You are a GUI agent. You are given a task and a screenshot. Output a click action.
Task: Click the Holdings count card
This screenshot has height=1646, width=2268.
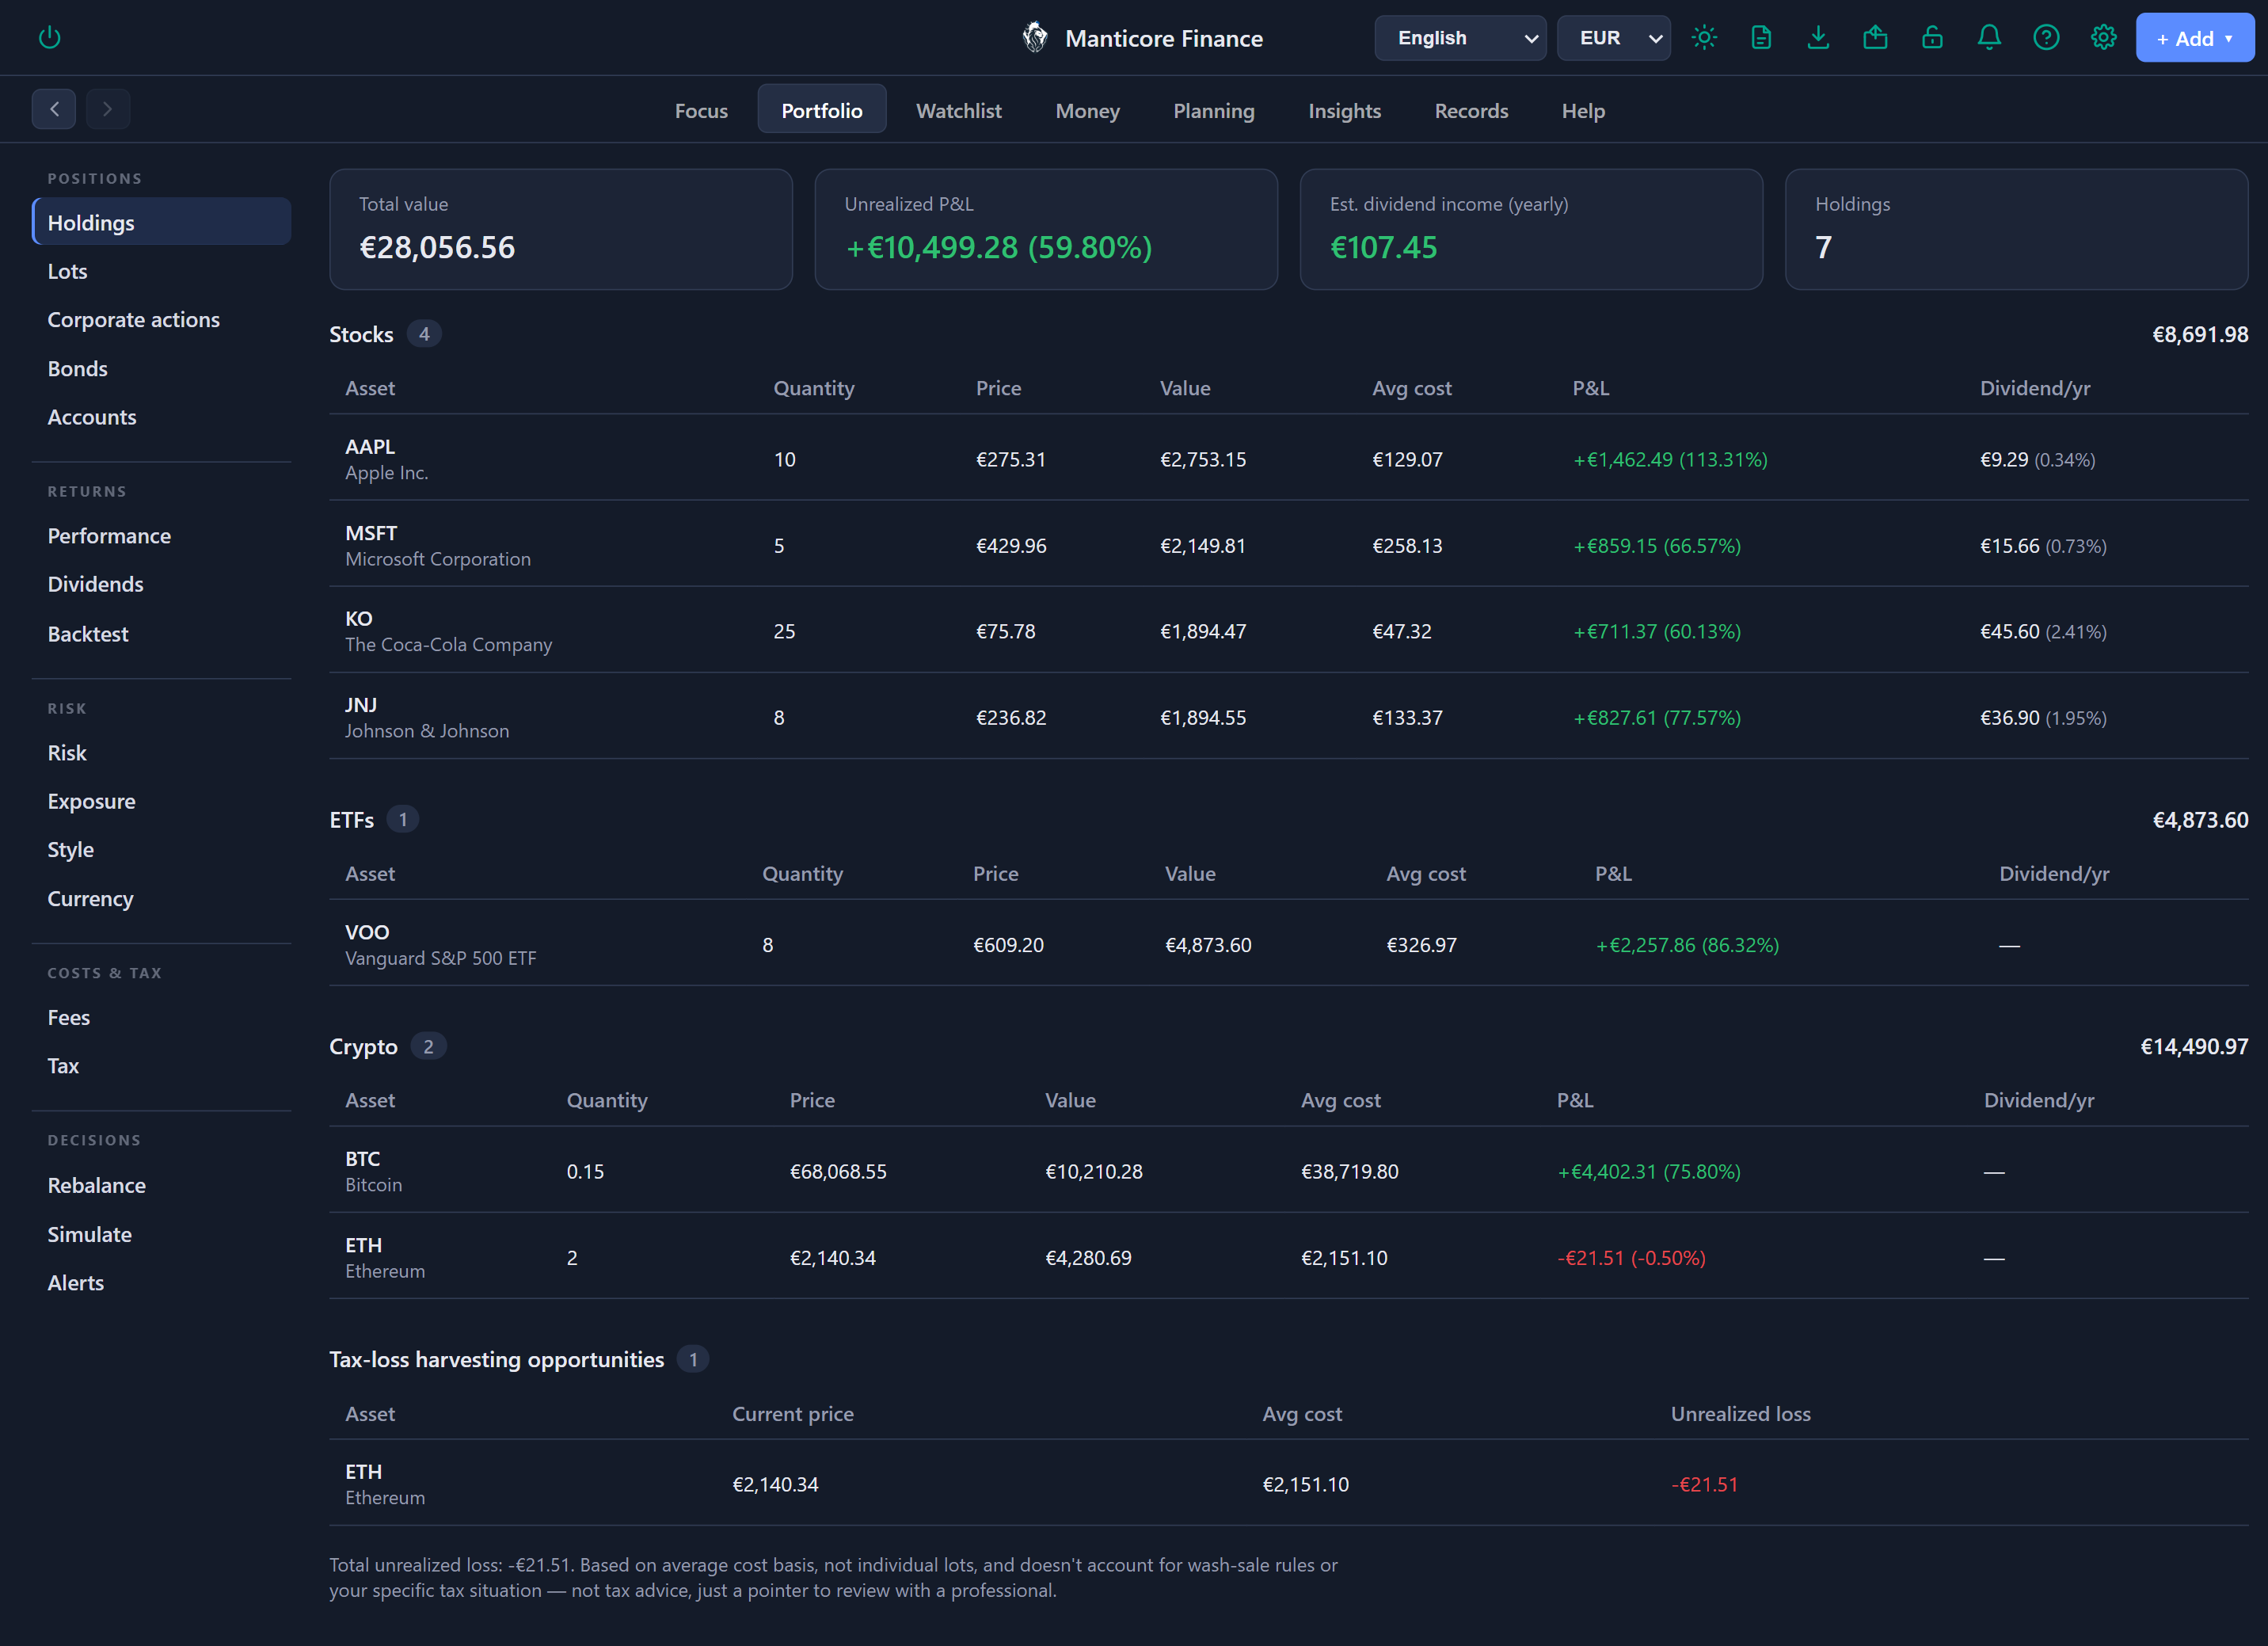2017,229
